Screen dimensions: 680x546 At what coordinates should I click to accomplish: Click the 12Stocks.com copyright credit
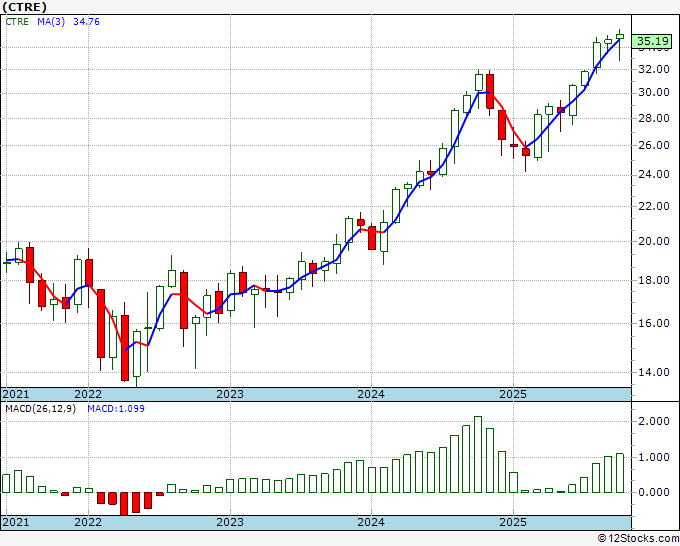pyautogui.click(x=638, y=538)
